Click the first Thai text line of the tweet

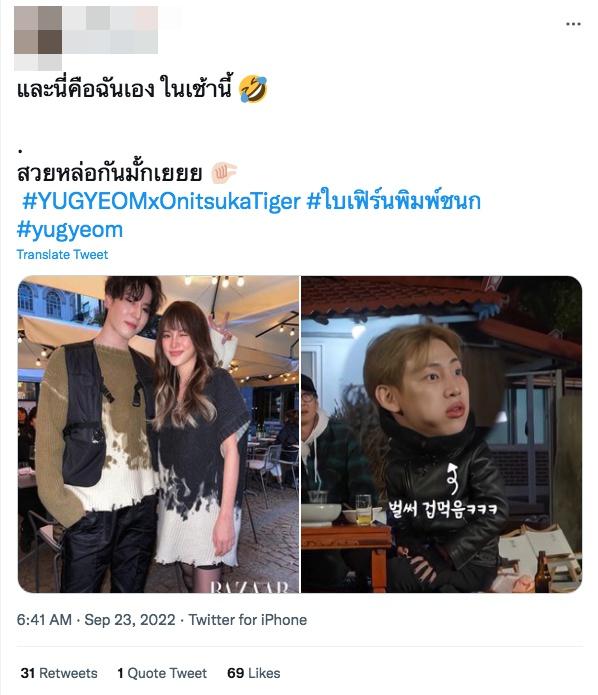click(x=124, y=88)
